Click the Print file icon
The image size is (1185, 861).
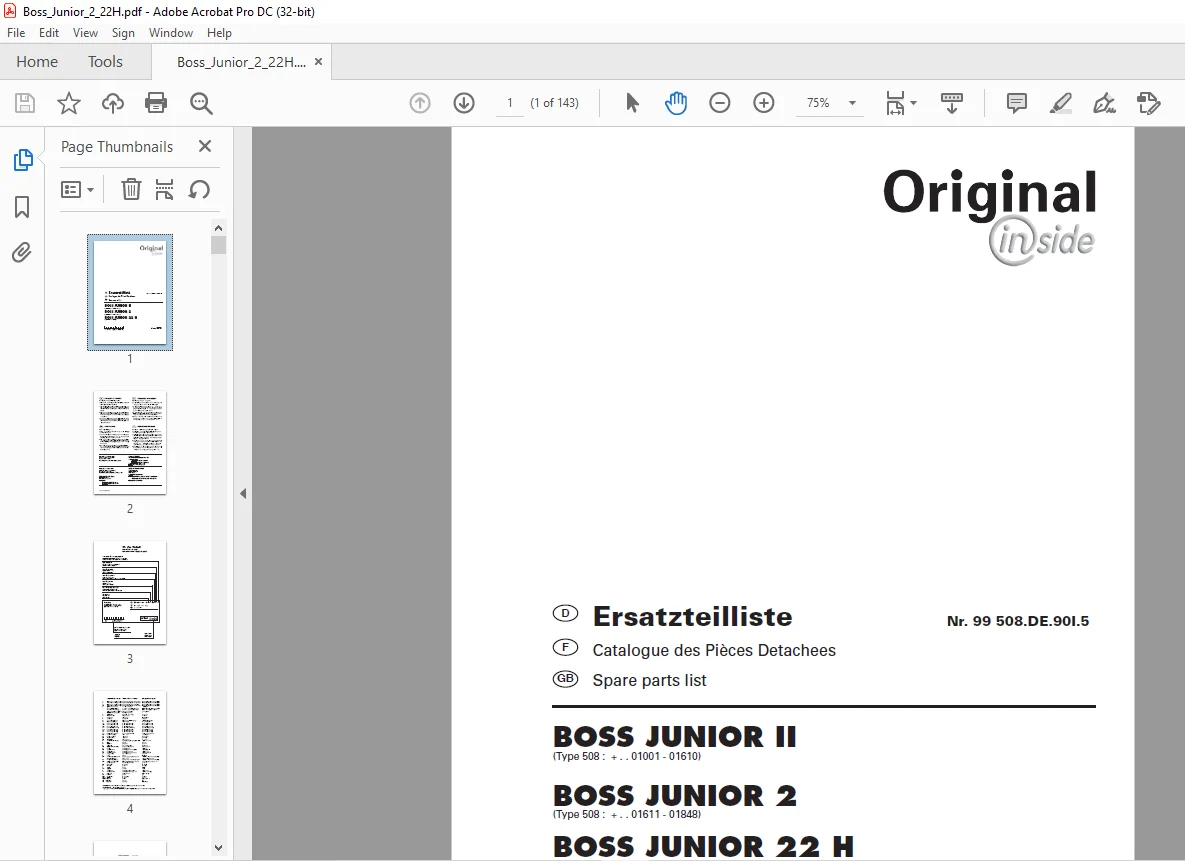(x=156, y=103)
